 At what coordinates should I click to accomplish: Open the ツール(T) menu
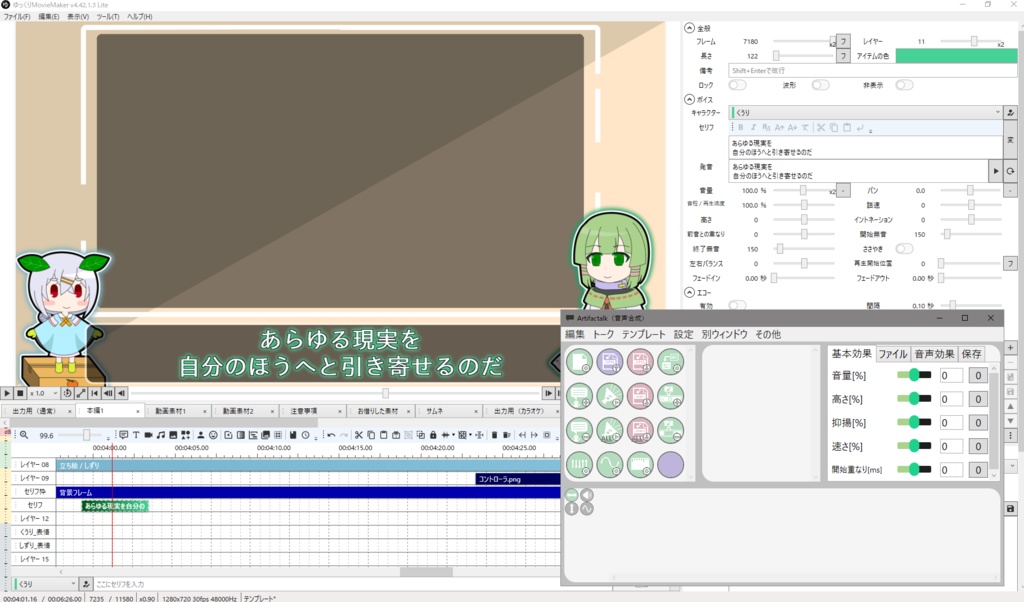coord(108,16)
